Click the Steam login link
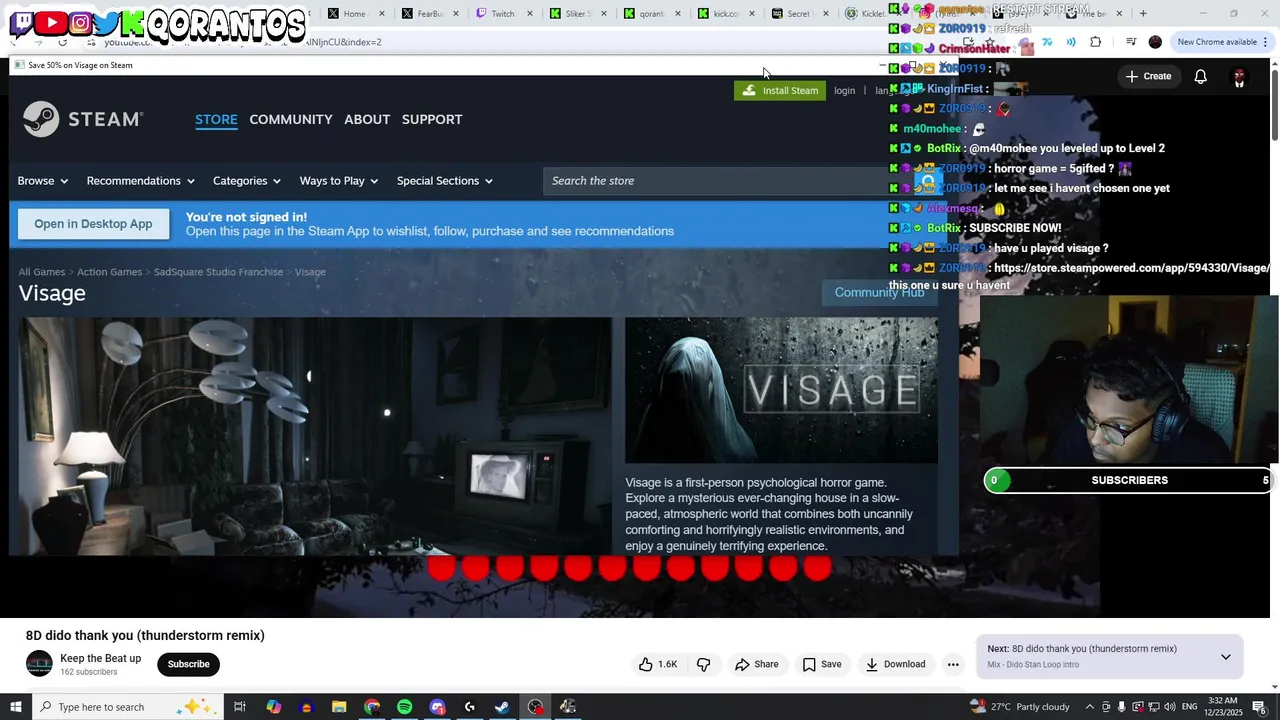Image resolution: width=1280 pixels, height=720 pixels. click(844, 91)
